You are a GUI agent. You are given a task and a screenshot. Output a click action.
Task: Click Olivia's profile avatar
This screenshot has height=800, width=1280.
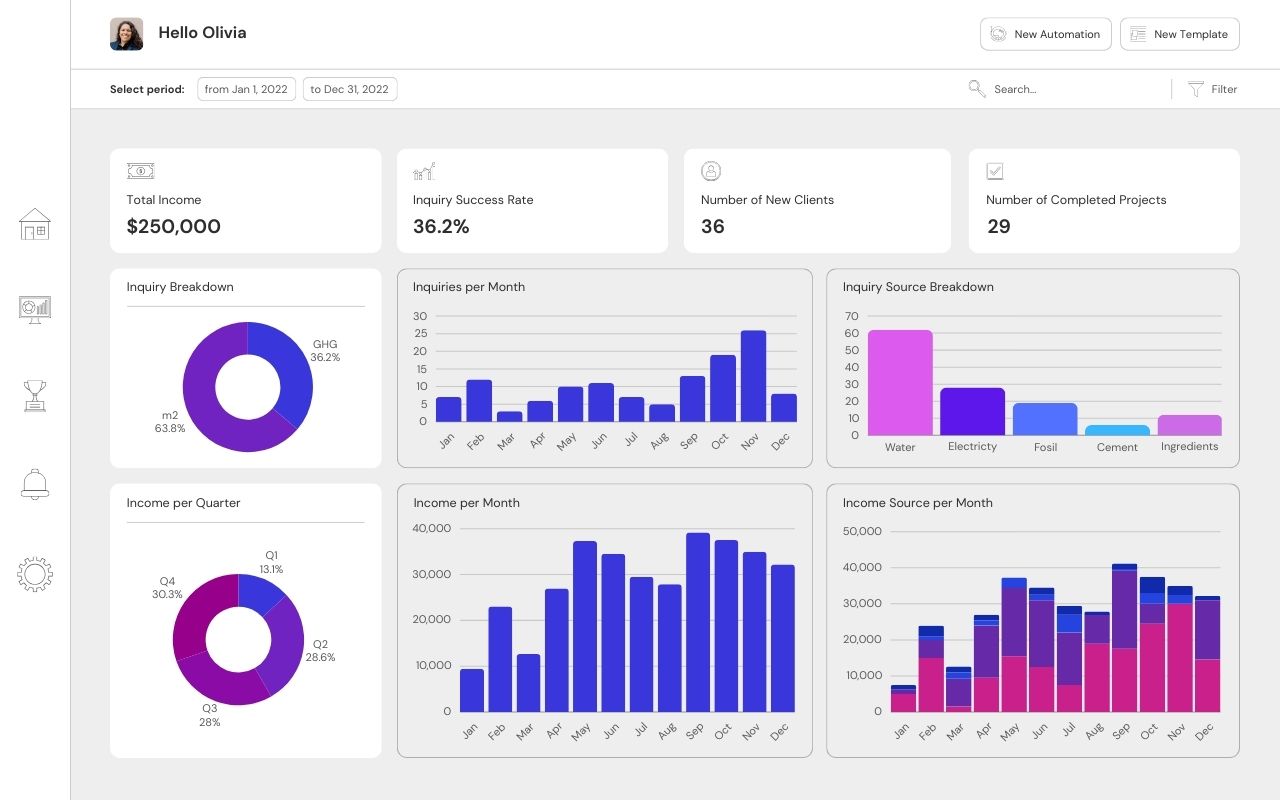[x=127, y=34]
